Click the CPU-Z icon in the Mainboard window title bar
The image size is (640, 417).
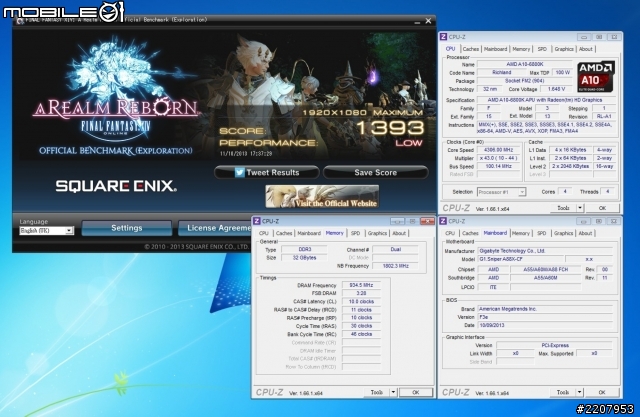pyautogui.click(x=444, y=221)
